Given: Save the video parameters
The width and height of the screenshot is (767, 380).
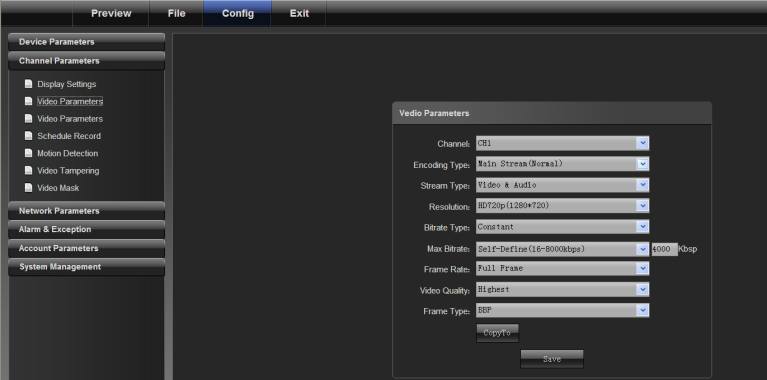Looking at the screenshot, I should pos(552,359).
